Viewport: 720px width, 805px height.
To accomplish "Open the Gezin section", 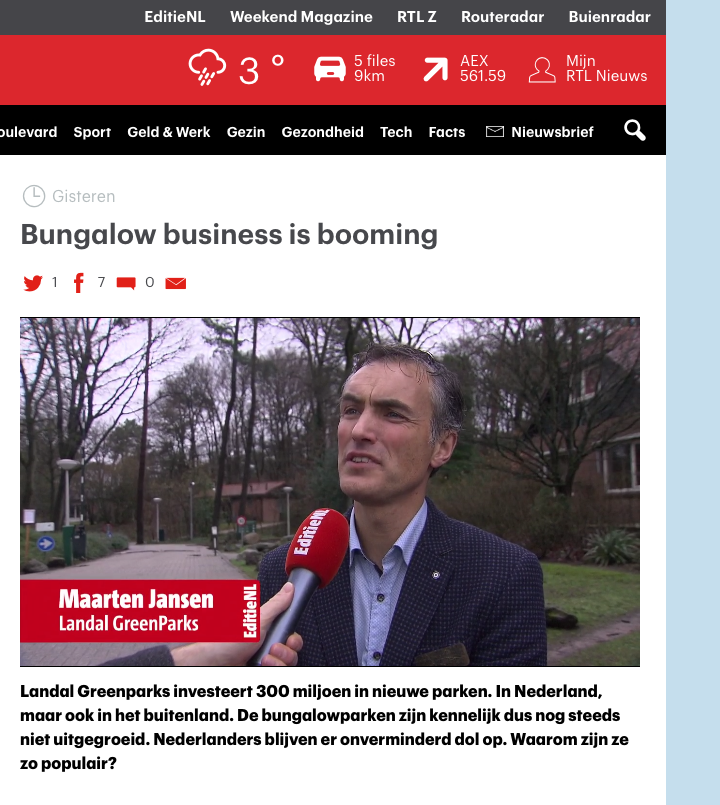I will click(246, 132).
